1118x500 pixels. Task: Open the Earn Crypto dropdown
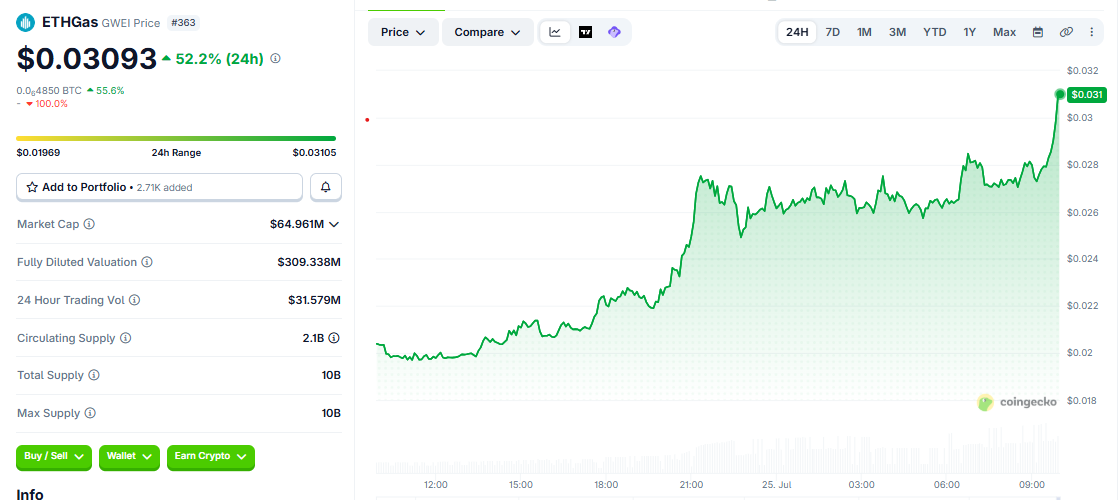210,456
